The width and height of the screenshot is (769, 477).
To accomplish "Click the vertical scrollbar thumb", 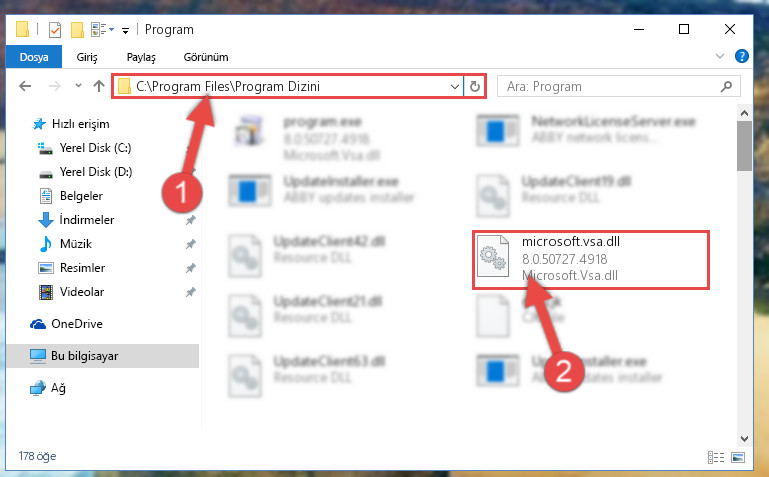I will coord(744,146).
